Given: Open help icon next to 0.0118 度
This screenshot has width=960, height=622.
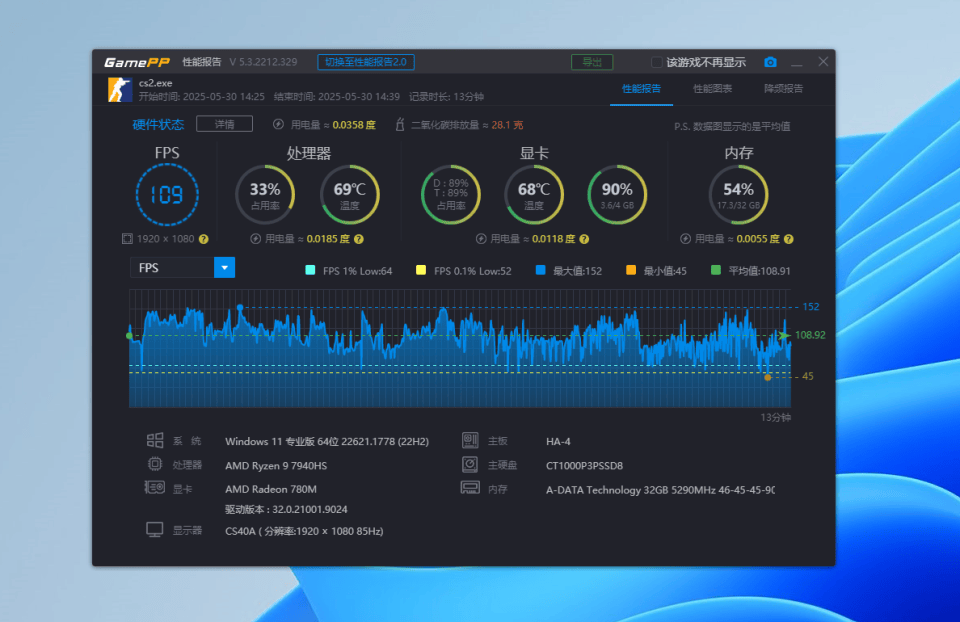Looking at the screenshot, I should point(584,239).
